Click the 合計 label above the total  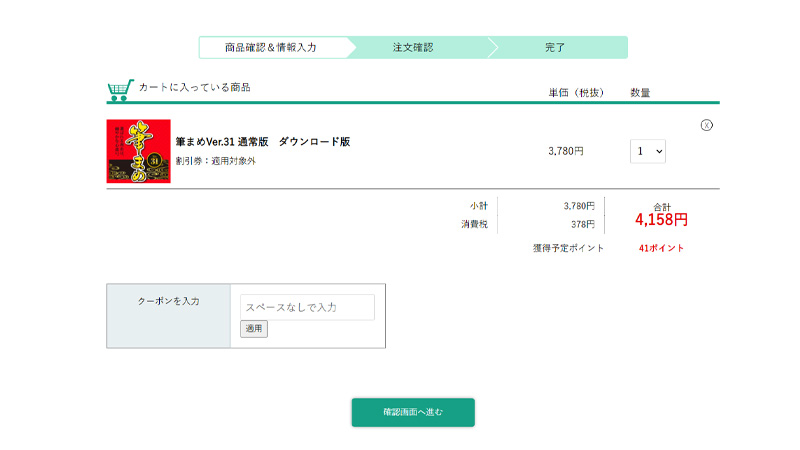[x=662, y=207]
